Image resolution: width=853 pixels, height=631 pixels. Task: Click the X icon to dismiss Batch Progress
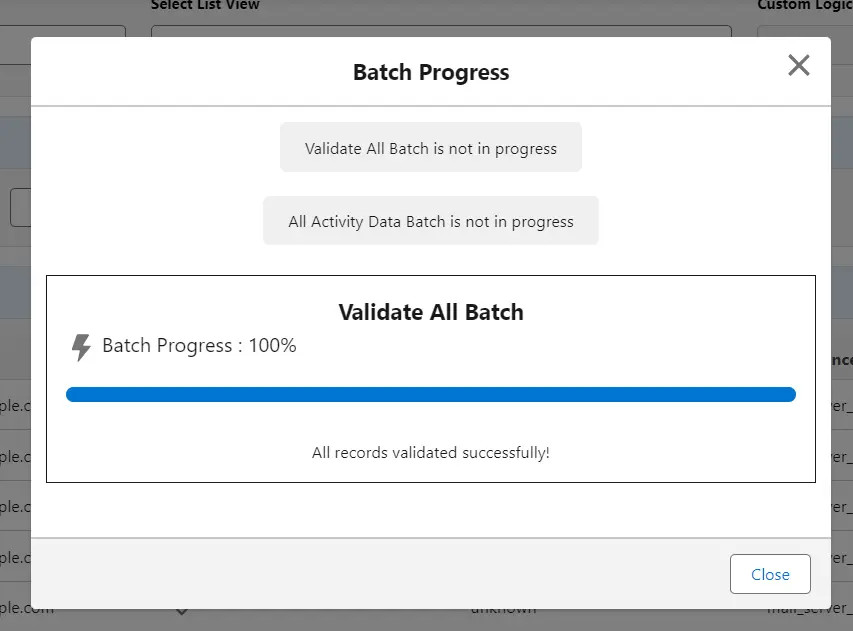pos(798,65)
